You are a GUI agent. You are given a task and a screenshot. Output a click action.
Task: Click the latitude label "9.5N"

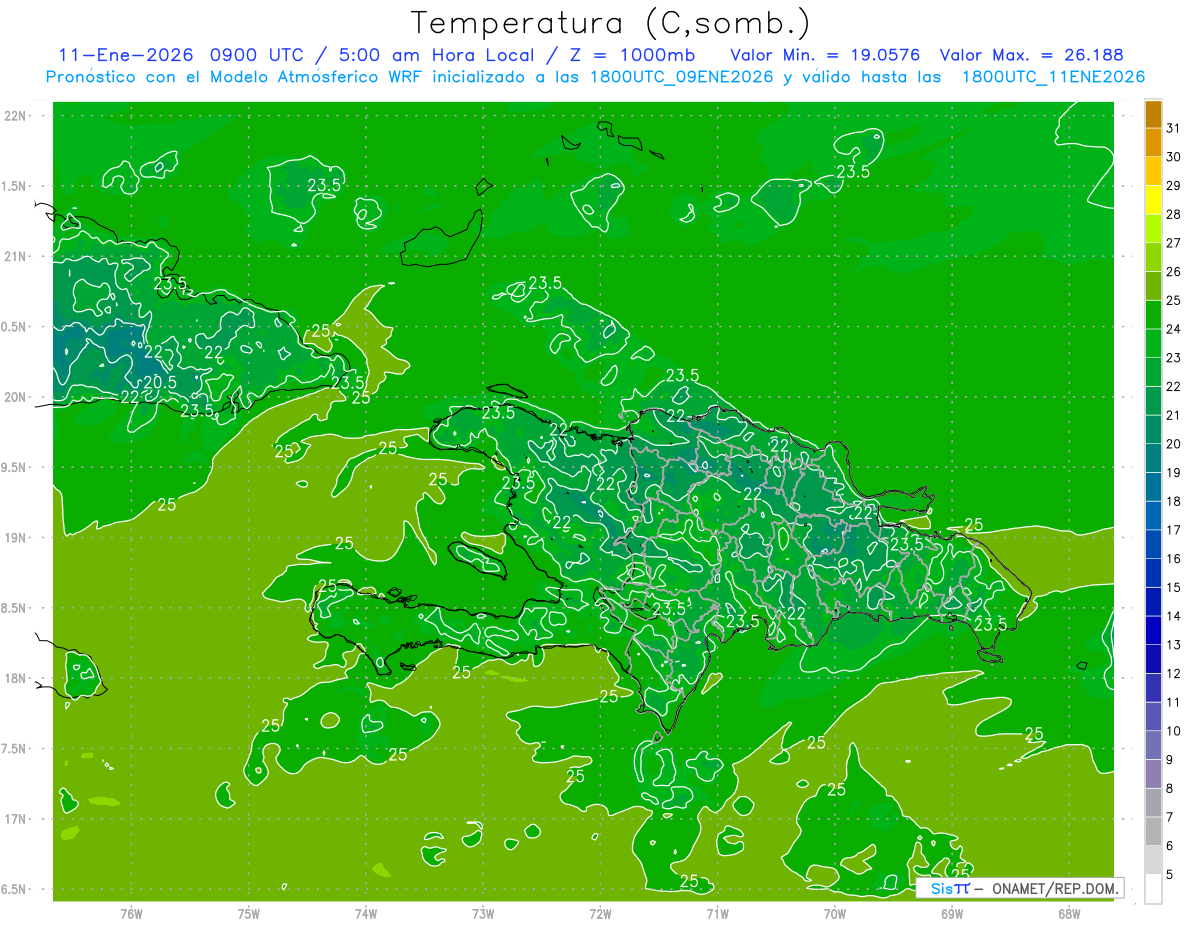point(15,467)
